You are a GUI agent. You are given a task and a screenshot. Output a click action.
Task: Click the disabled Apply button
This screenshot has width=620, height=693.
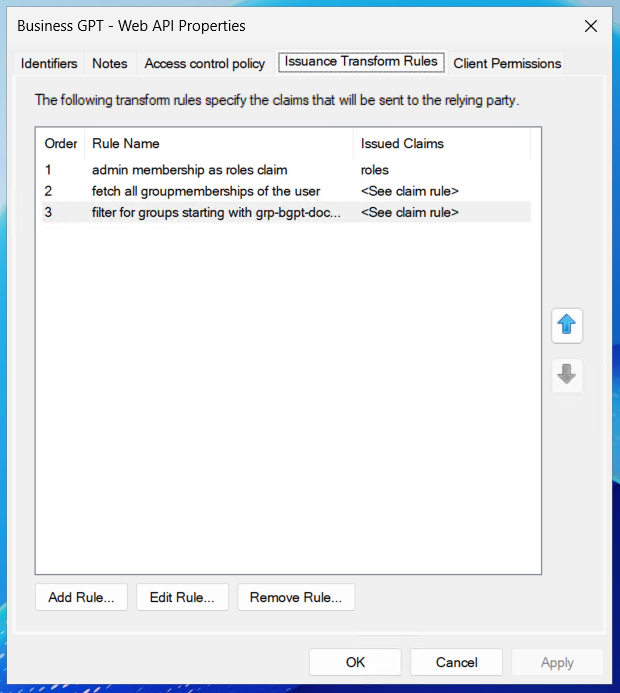tap(557, 662)
